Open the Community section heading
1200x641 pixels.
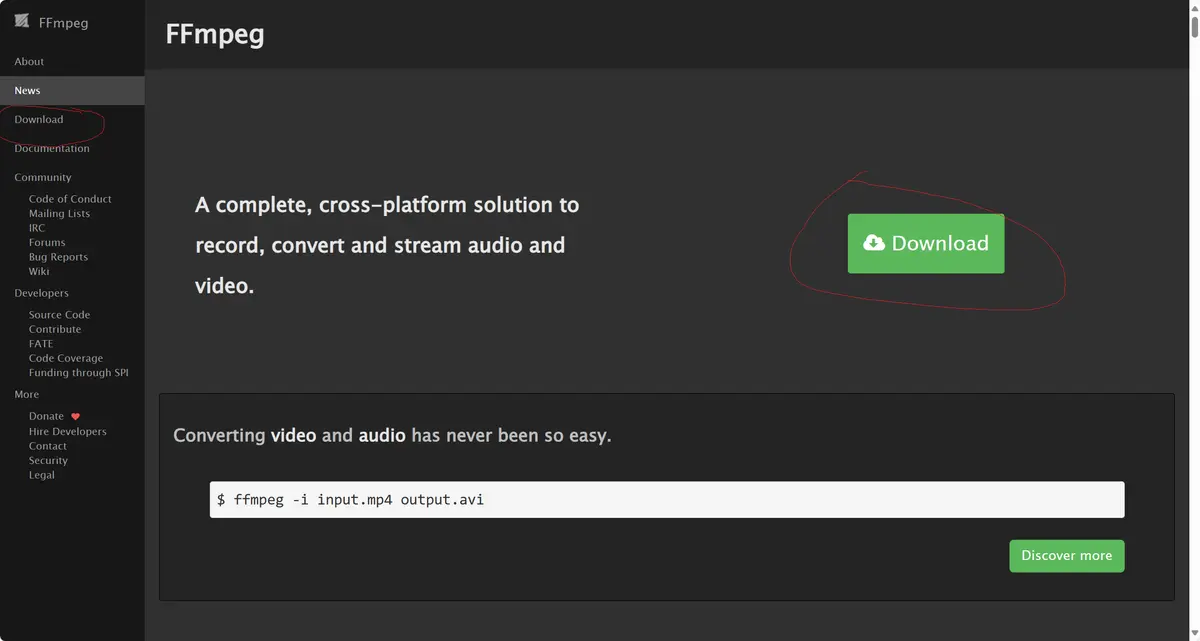43,177
